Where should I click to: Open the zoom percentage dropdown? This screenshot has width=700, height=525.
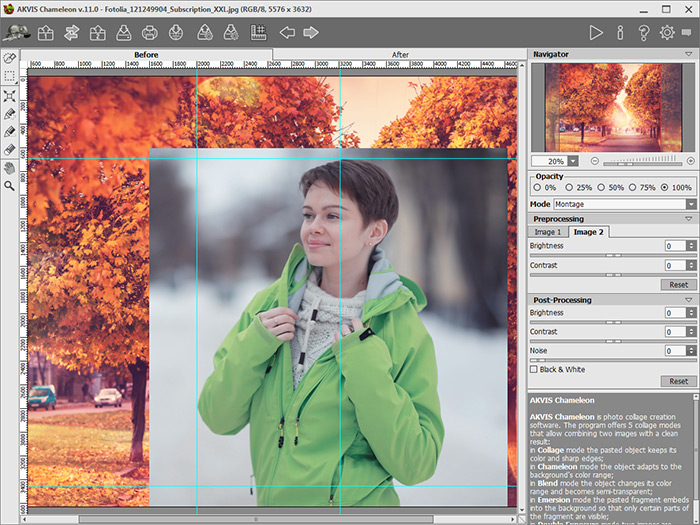[573, 161]
